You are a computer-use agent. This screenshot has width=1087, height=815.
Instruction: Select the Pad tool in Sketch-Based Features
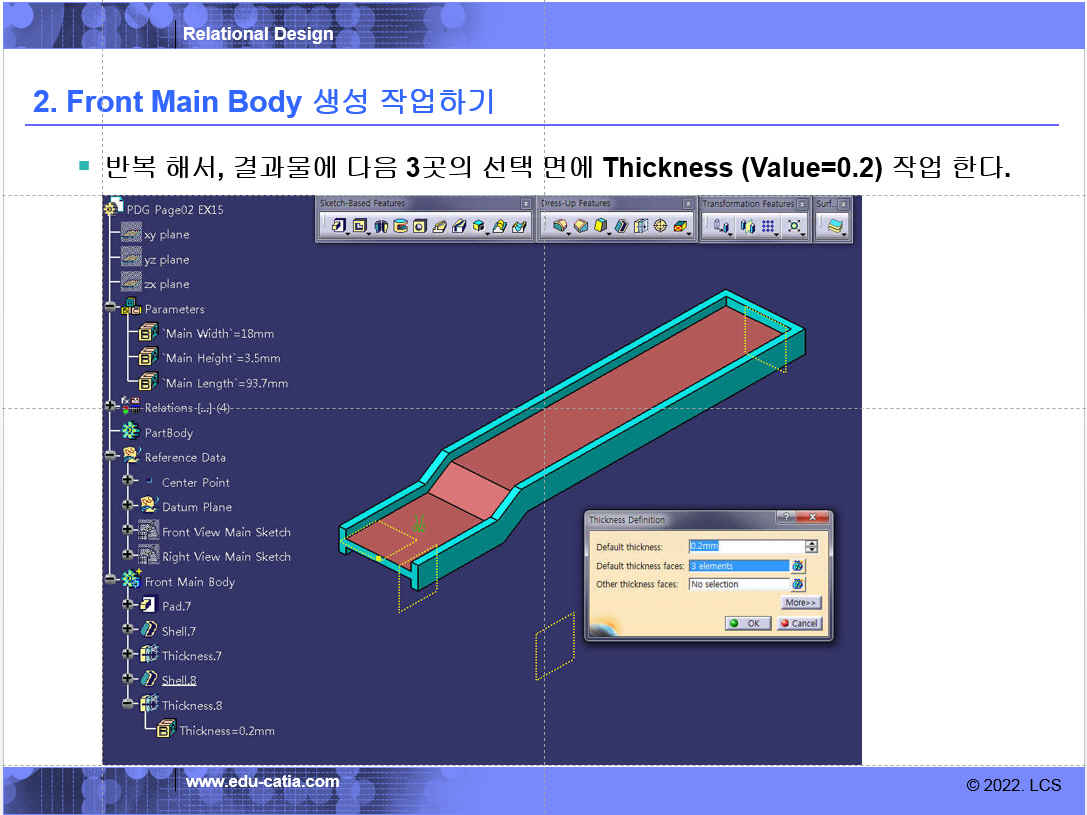click(338, 227)
